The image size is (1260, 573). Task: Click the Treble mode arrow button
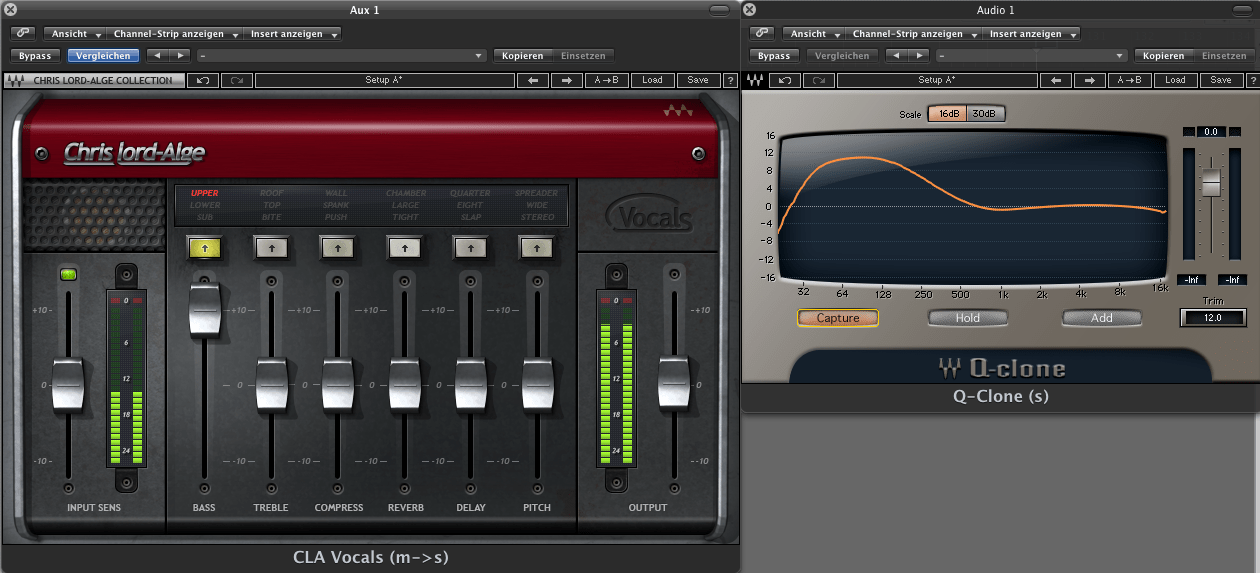(x=271, y=246)
